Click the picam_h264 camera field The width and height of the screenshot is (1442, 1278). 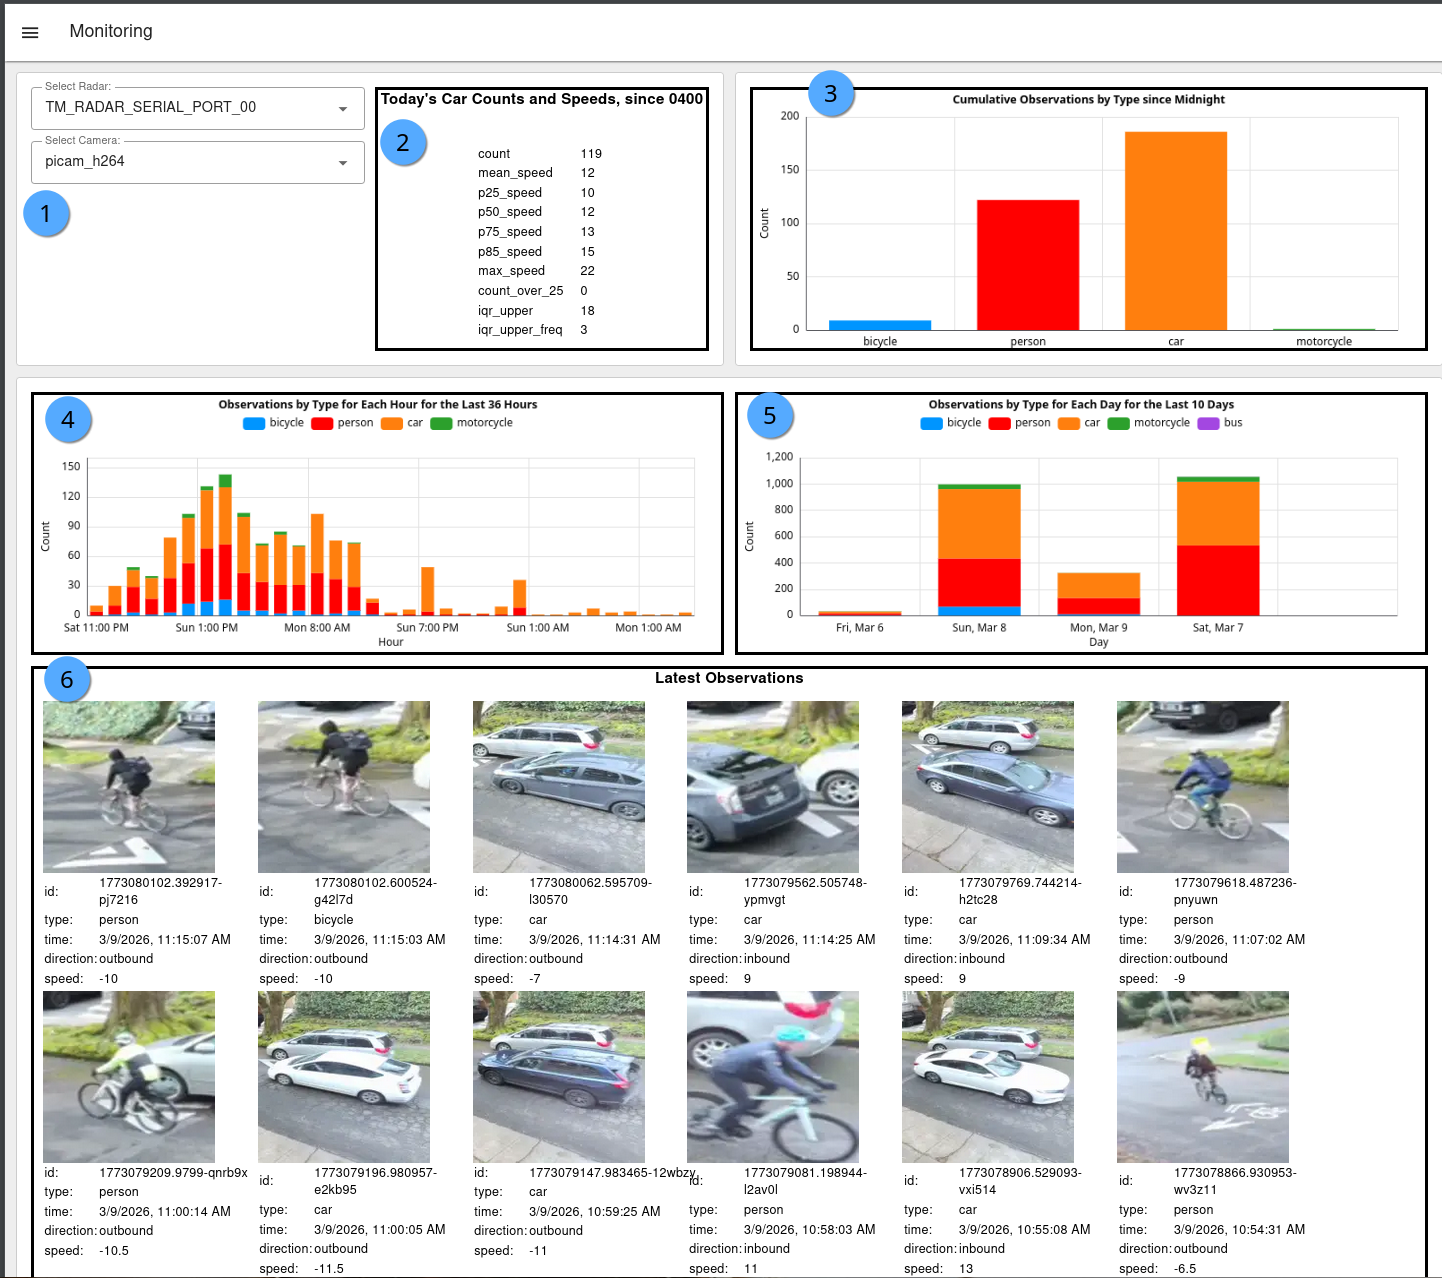coord(198,161)
